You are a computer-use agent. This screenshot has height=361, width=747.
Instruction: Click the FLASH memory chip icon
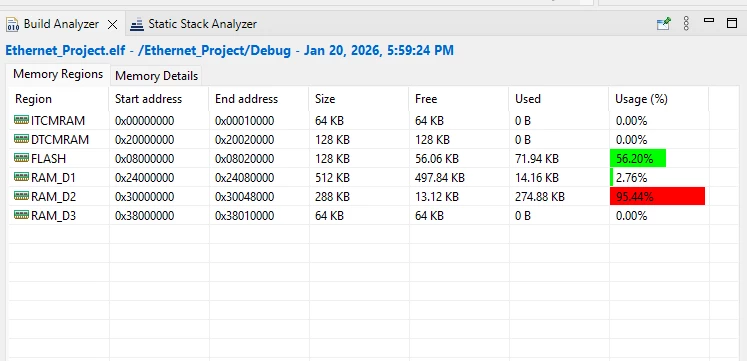[21, 158]
